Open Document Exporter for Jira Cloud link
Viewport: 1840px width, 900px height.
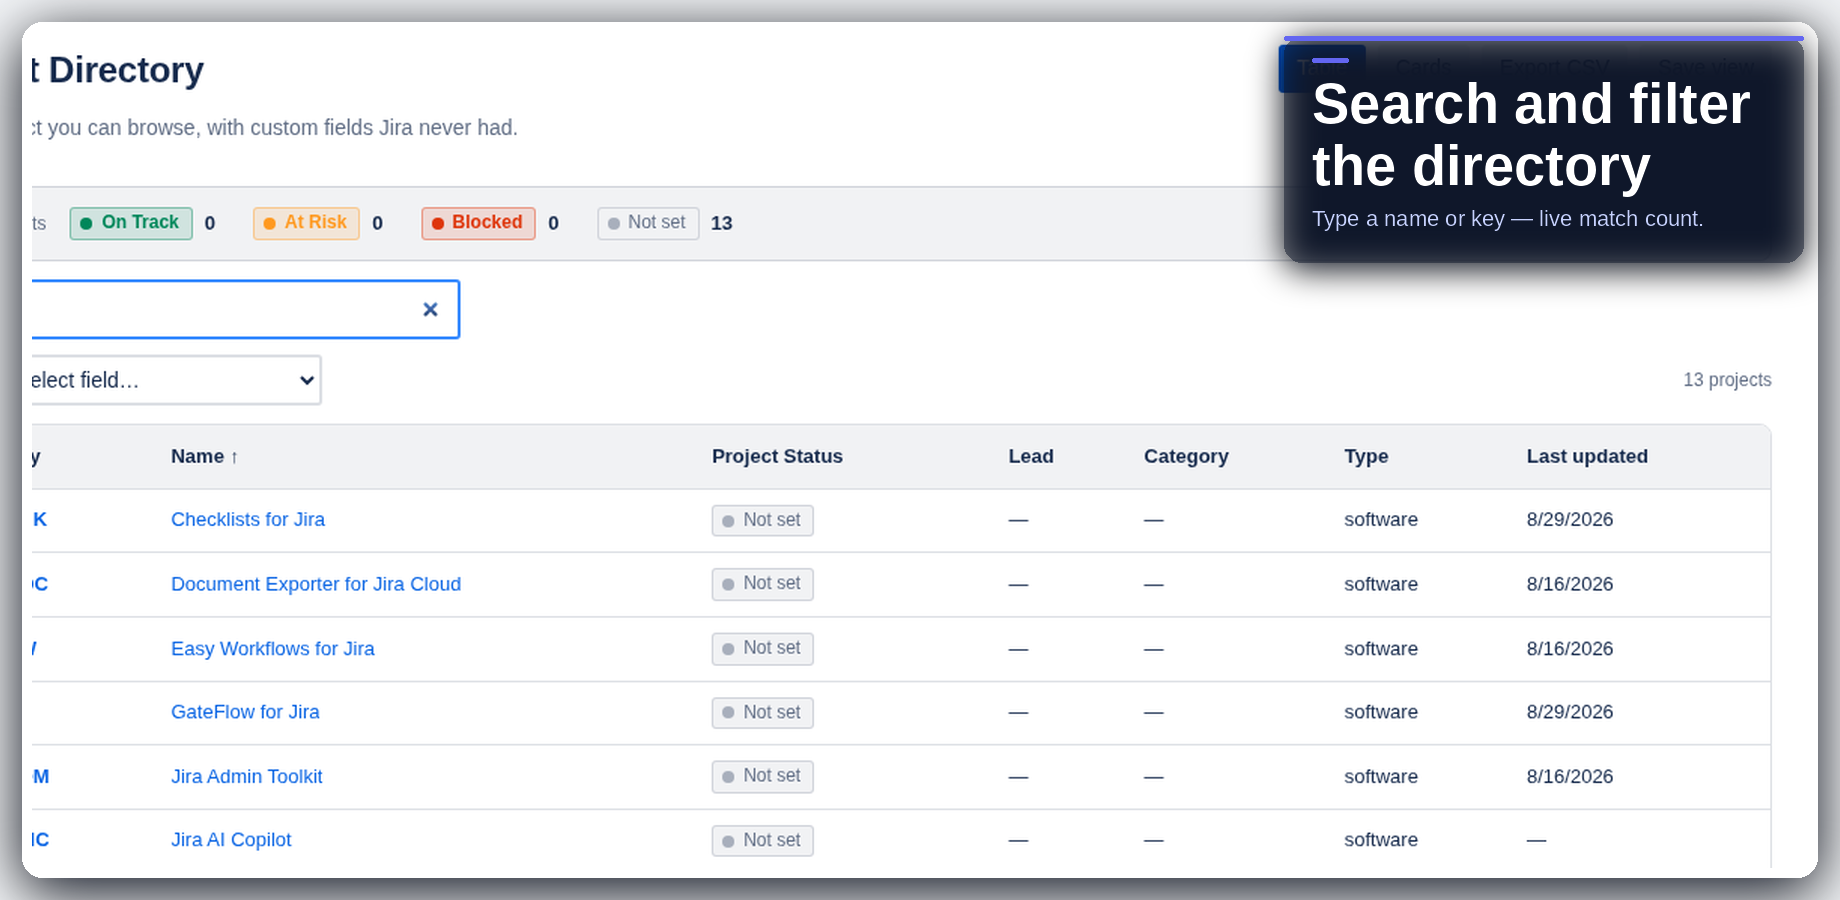(316, 585)
